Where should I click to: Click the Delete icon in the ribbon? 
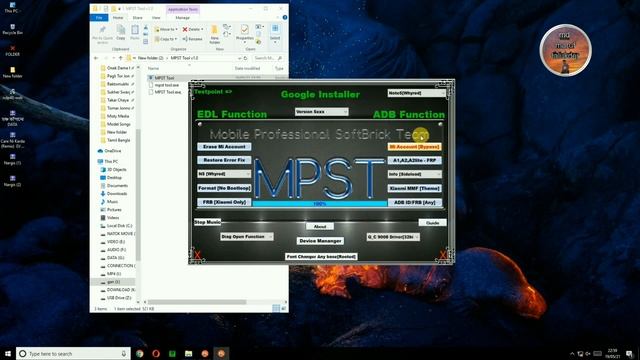coord(193,29)
